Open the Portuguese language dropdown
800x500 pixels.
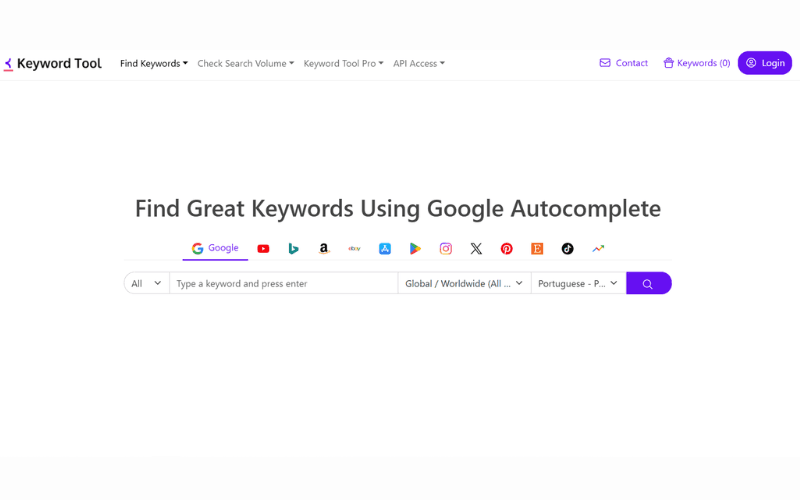(x=579, y=284)
